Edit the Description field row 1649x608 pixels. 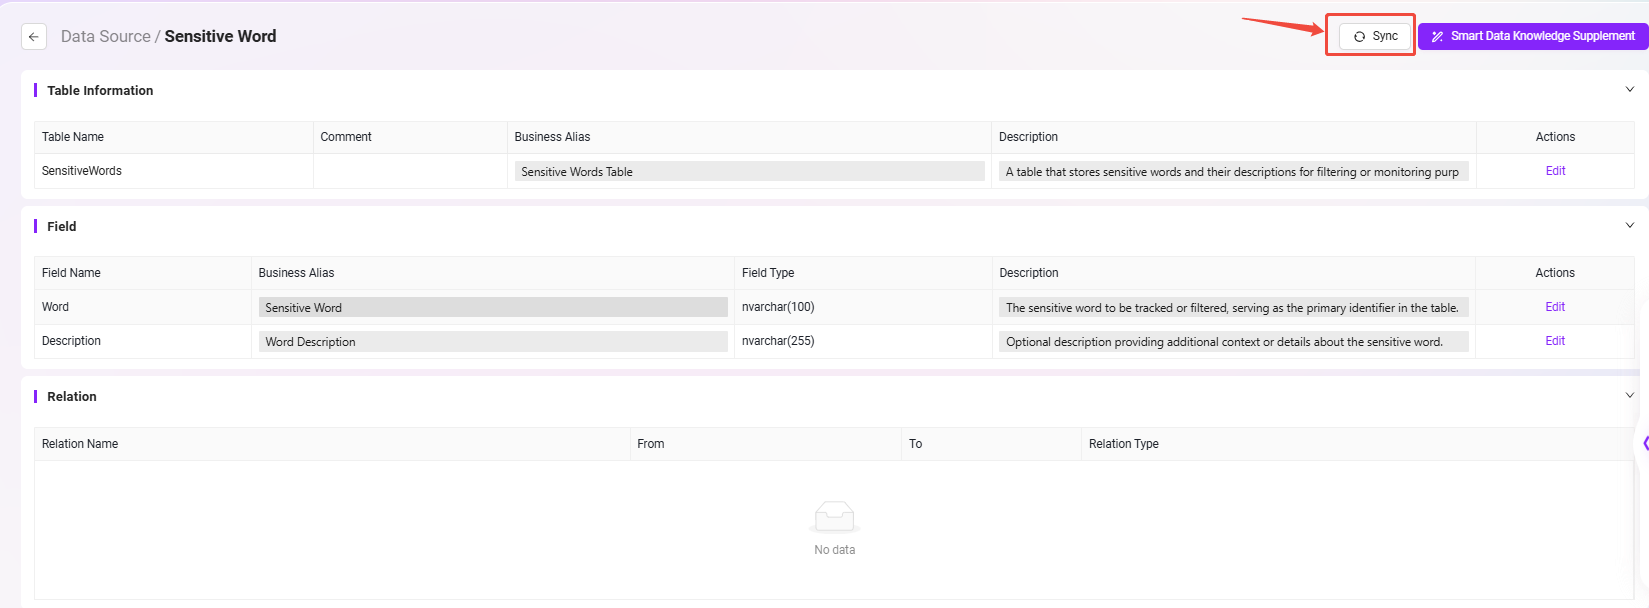coord(1555,341)
